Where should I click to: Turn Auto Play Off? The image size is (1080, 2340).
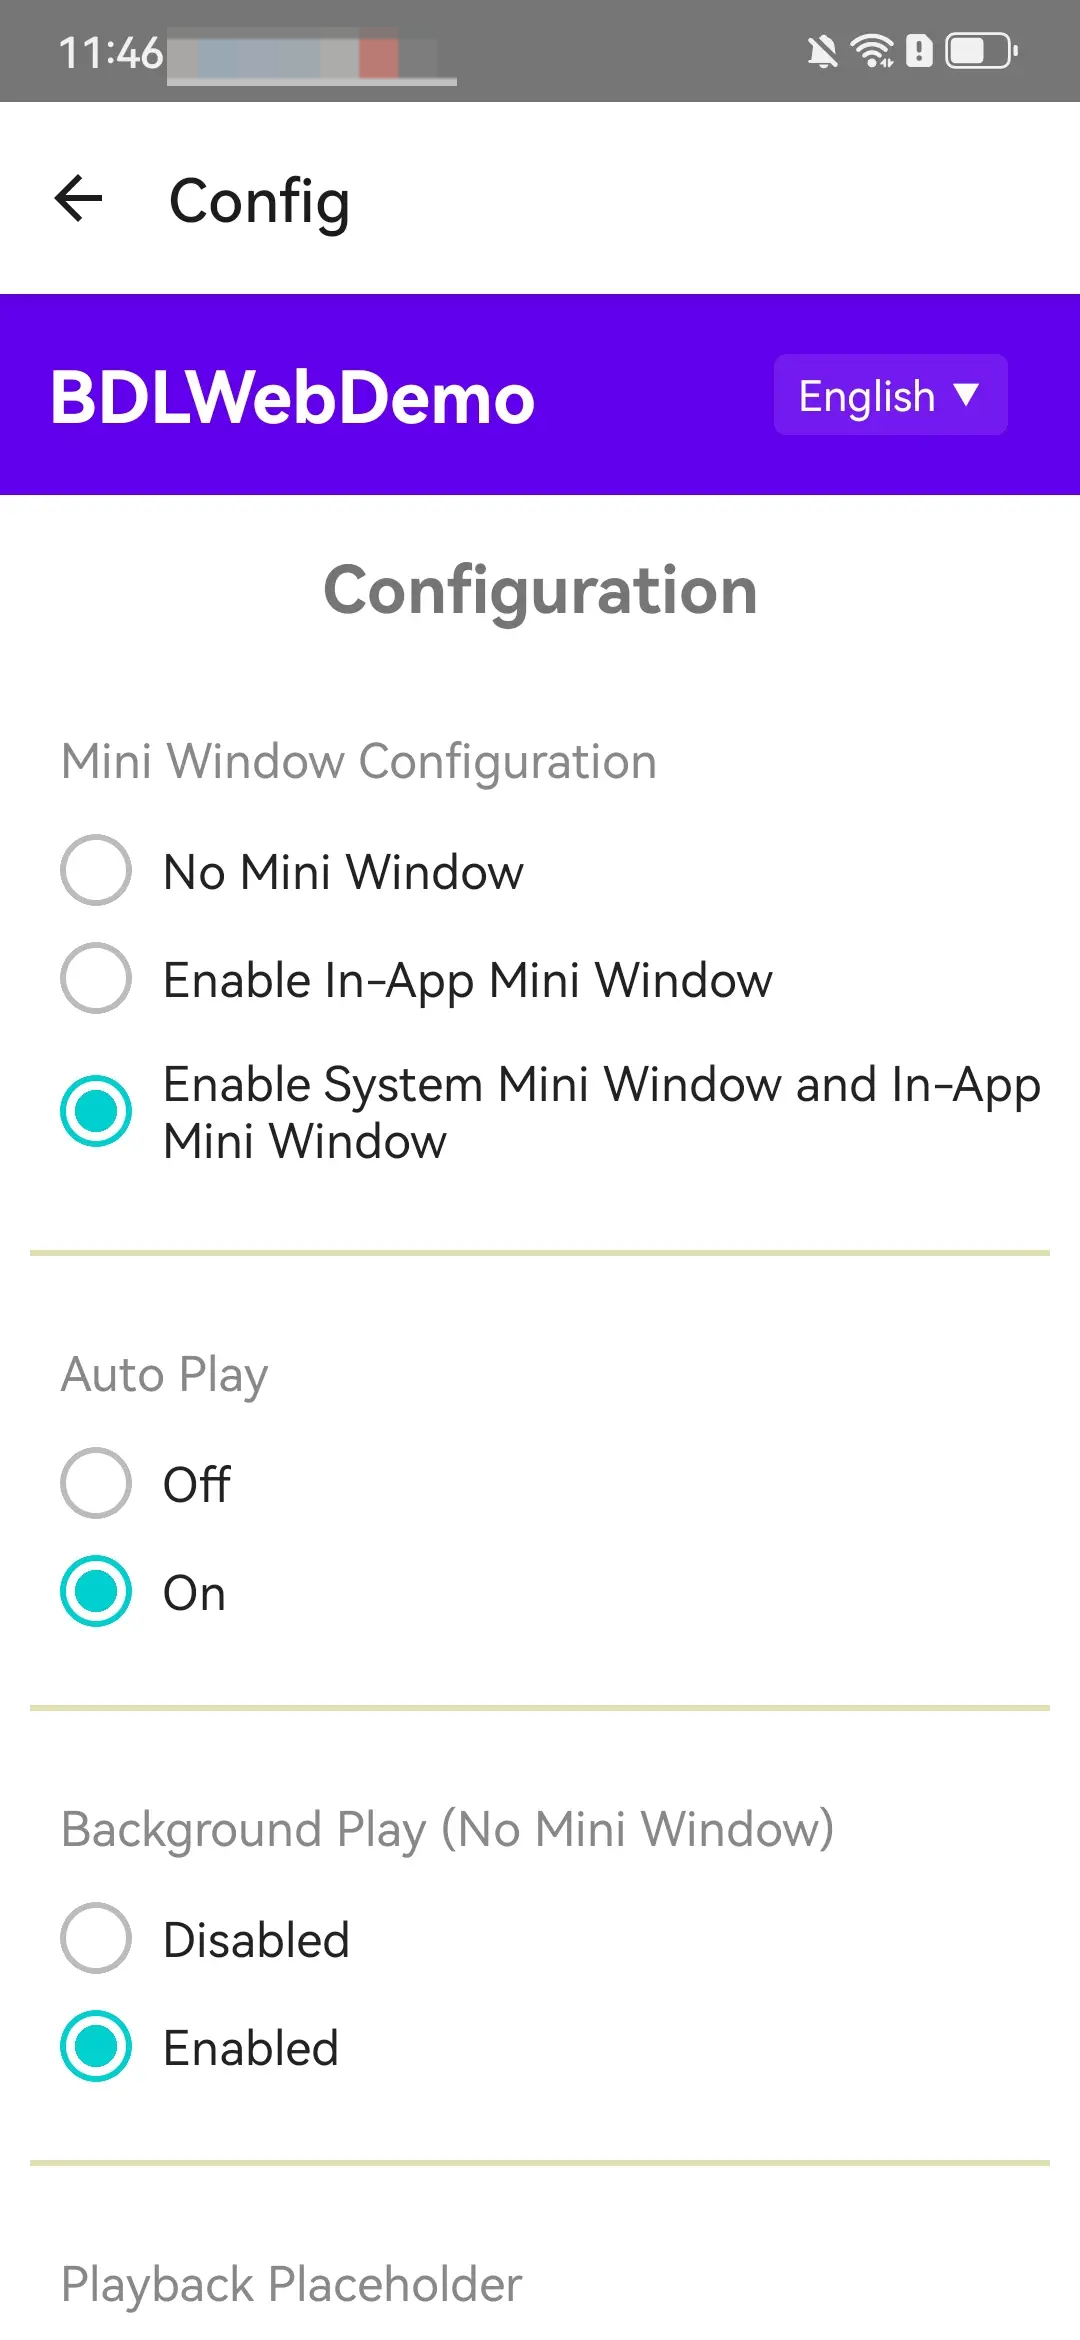96,1483
